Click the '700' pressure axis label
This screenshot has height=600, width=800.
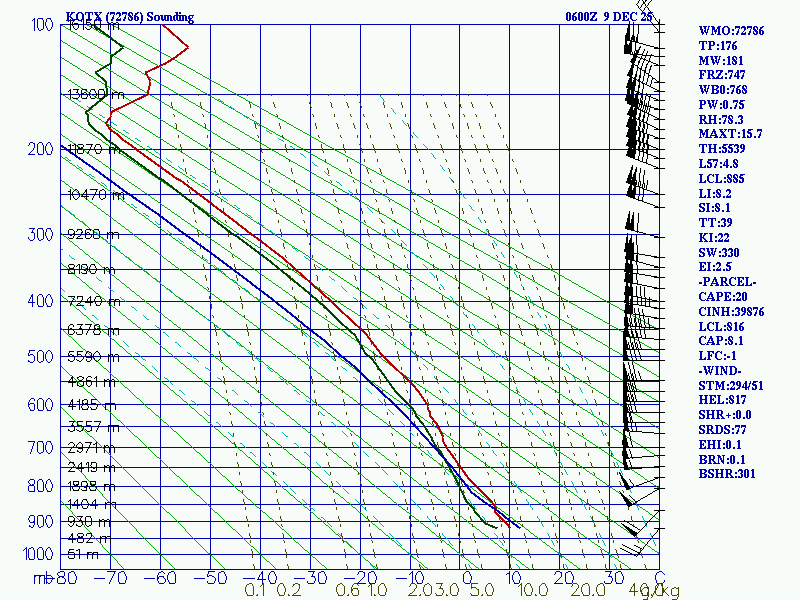pos(40,448)
